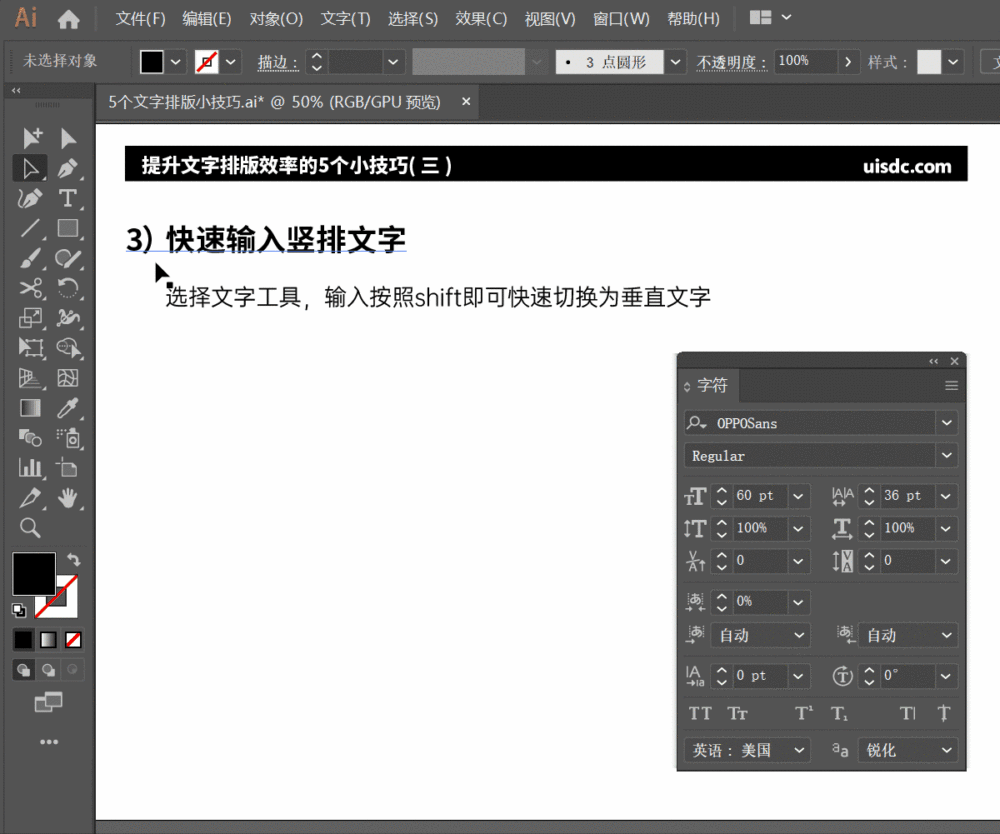This screenshot has height=834, width=1000.
Task: Toggle Strikethrough text style
Action: tap(943, 713)
